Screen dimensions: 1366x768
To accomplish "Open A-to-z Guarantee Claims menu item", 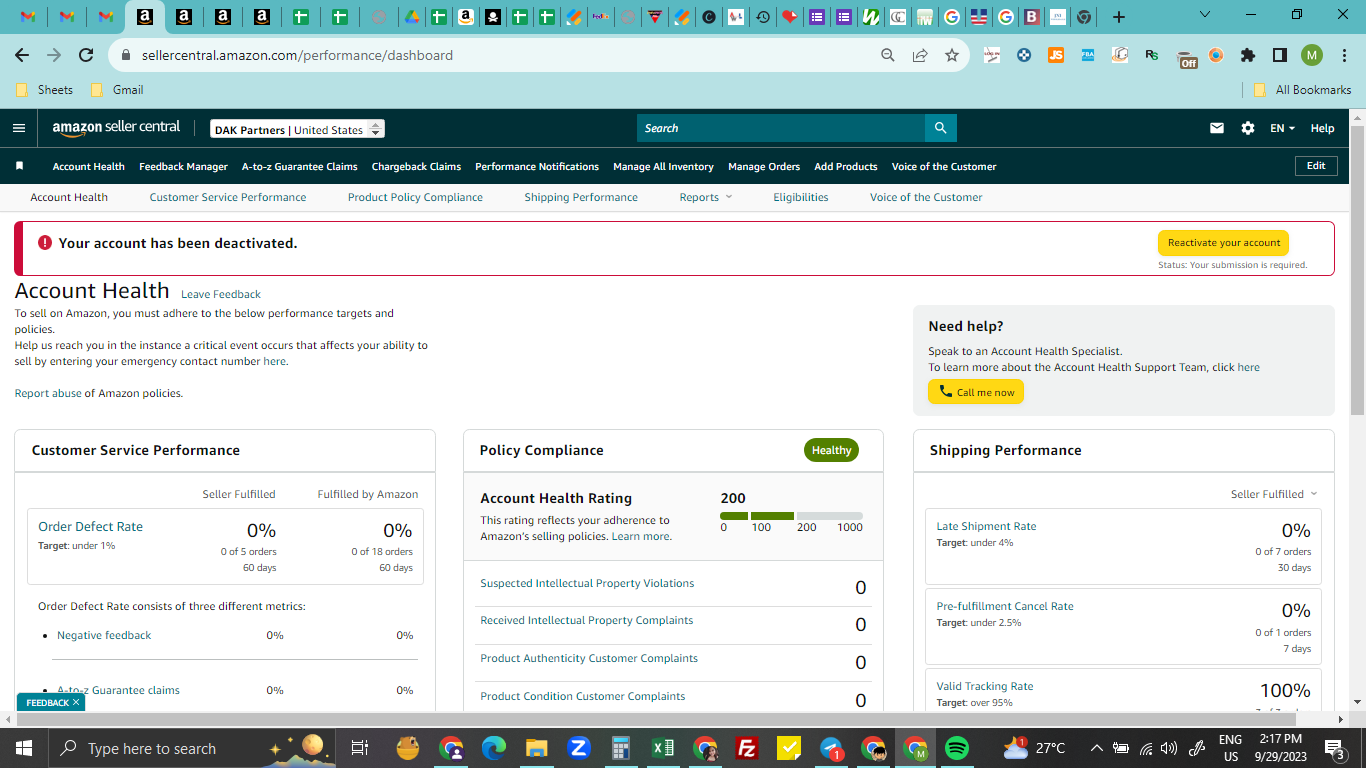I will click(x=300, y=166).
